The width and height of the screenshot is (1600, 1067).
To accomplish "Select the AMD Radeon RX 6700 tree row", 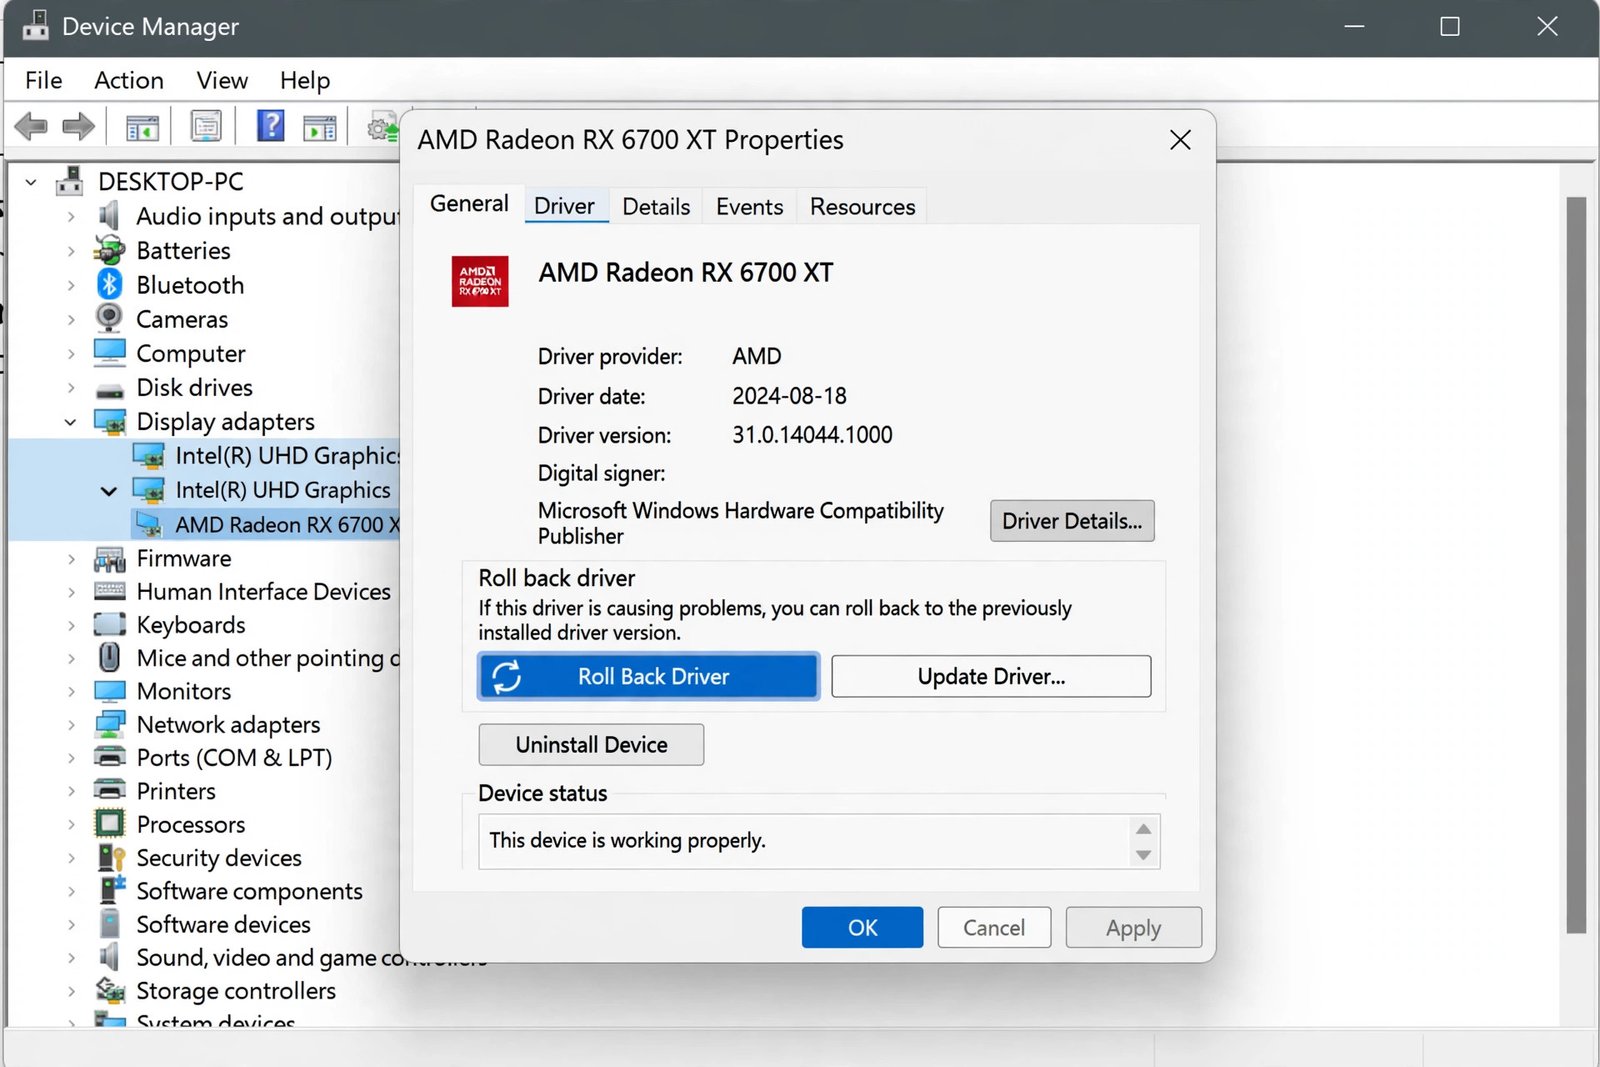I will click(266, 524).
